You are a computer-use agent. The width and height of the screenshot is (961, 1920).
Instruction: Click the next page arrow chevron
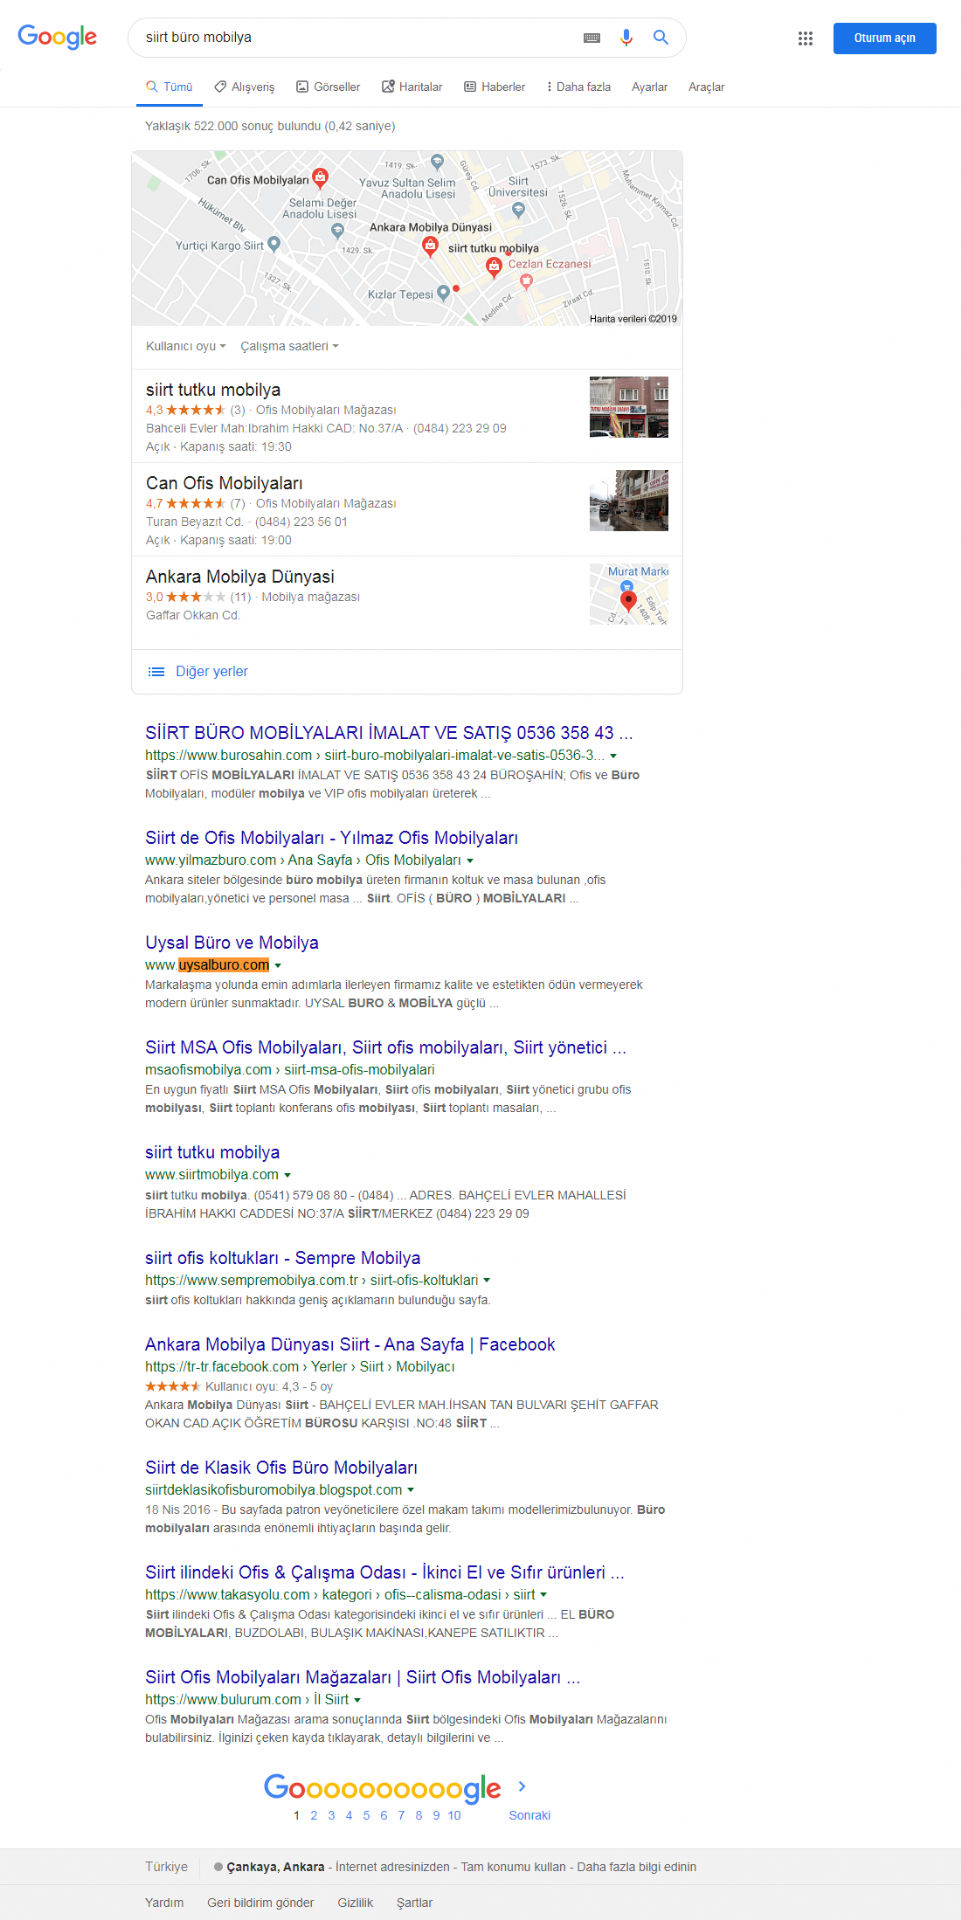[522, 1786]
